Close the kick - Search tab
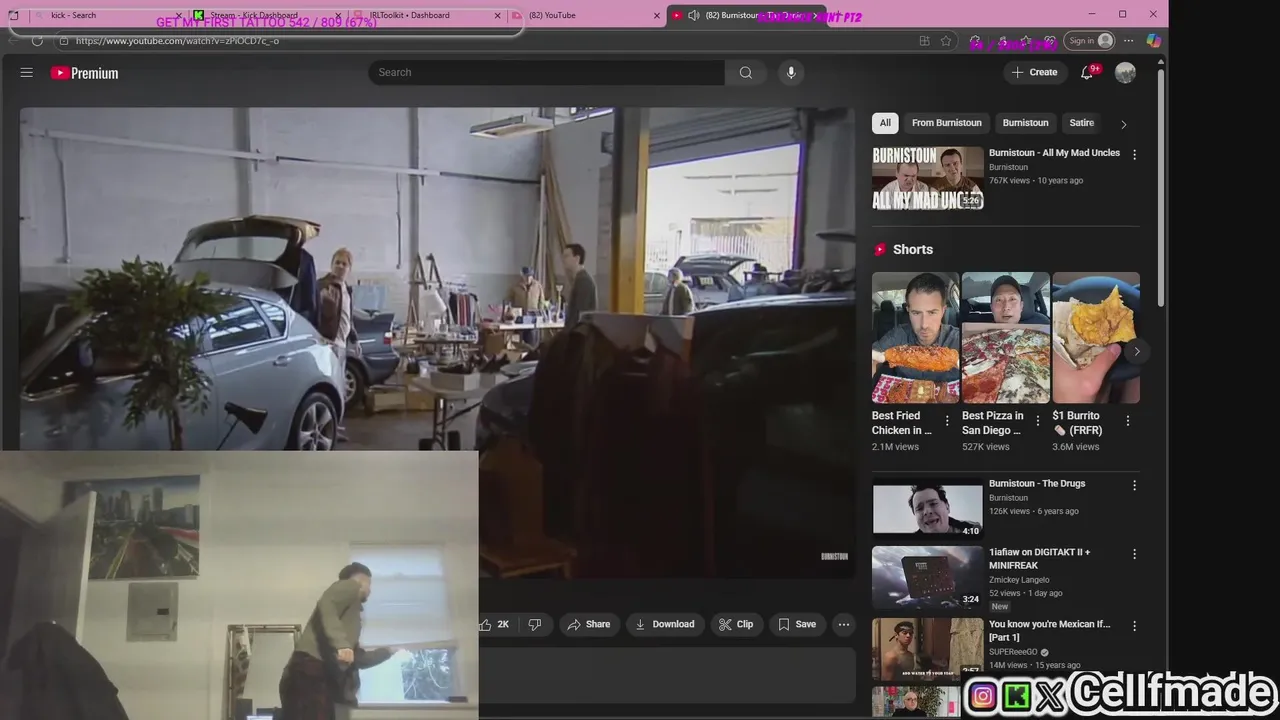Screen dimensions: 1280x720 tap(179, 15)
